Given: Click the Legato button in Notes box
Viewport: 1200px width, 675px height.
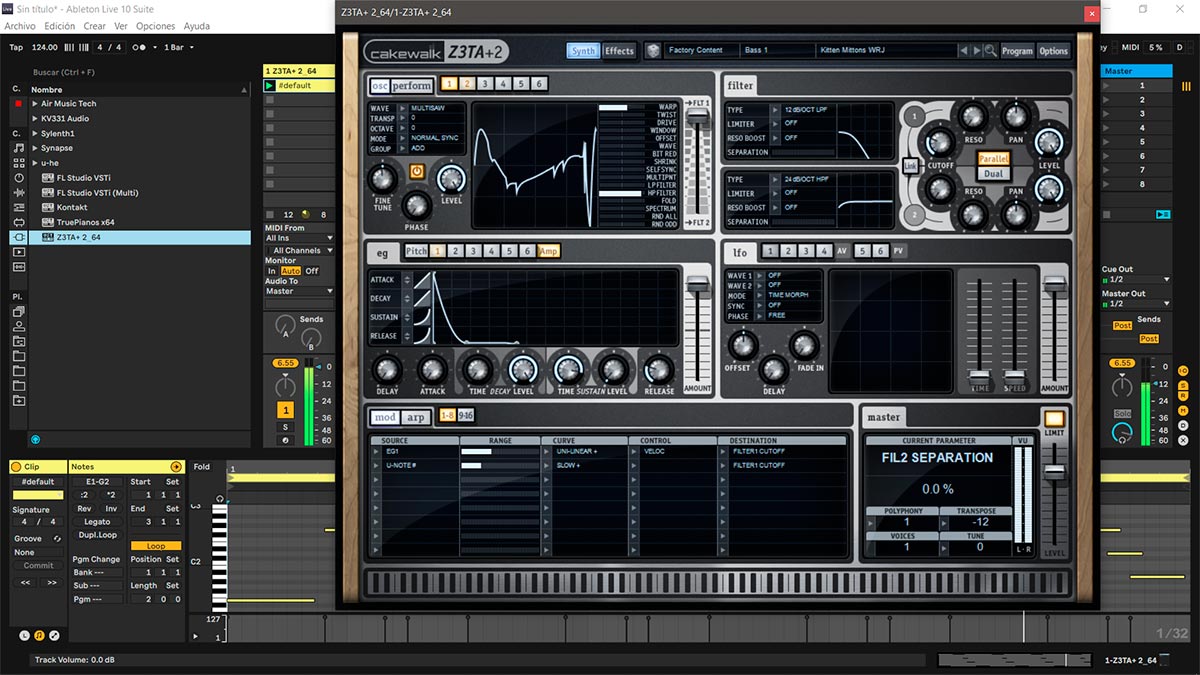Looking at the screenshot, I should point(97,522).
